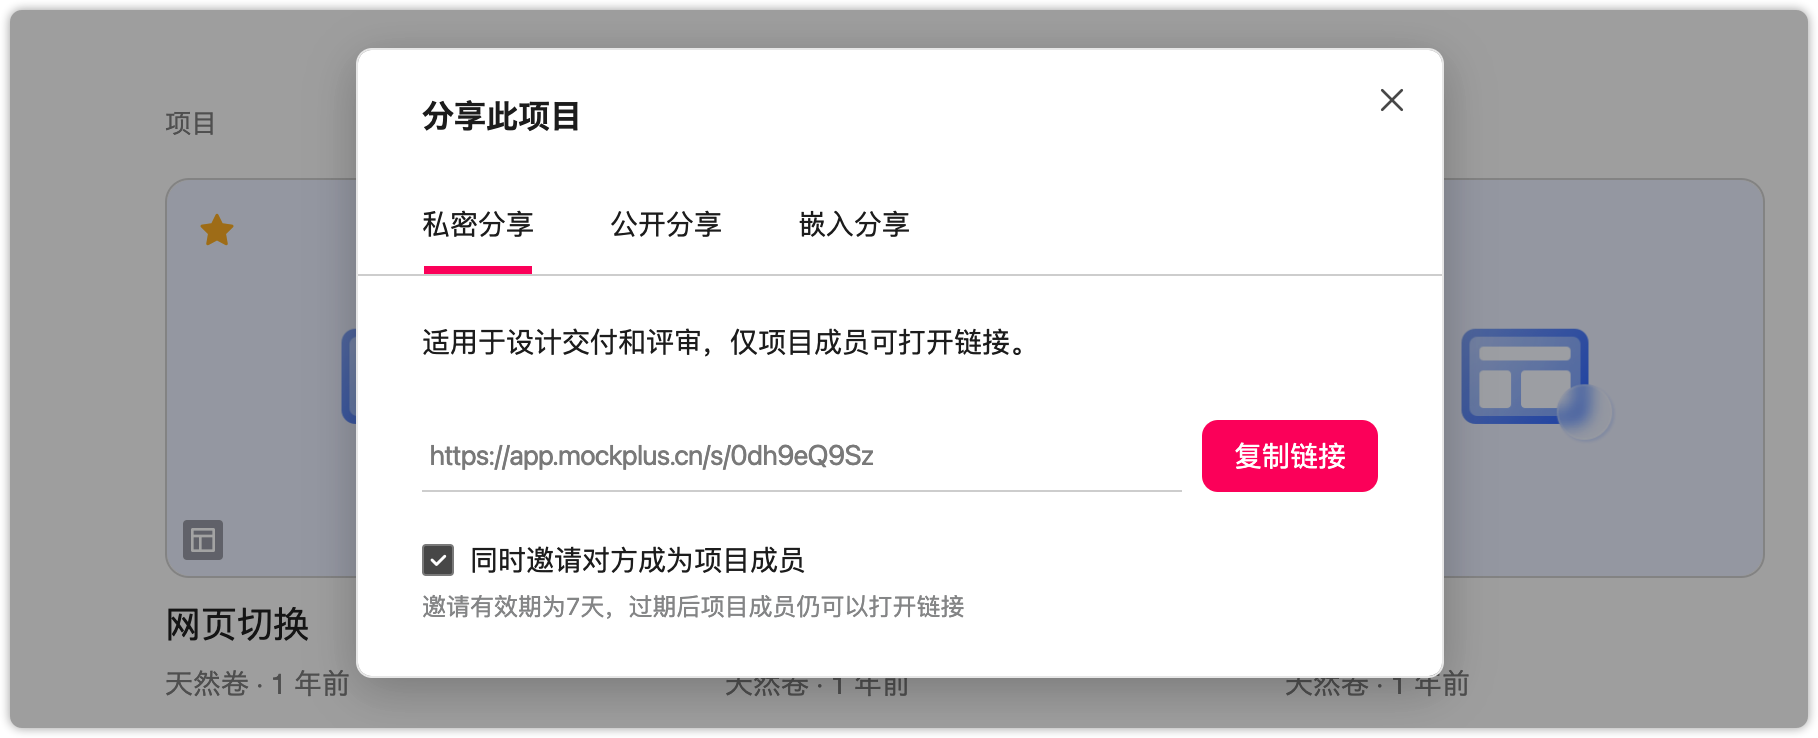Switch to the 公开分享 tab
The image size is (1818, 738).
tap(666, 224)
